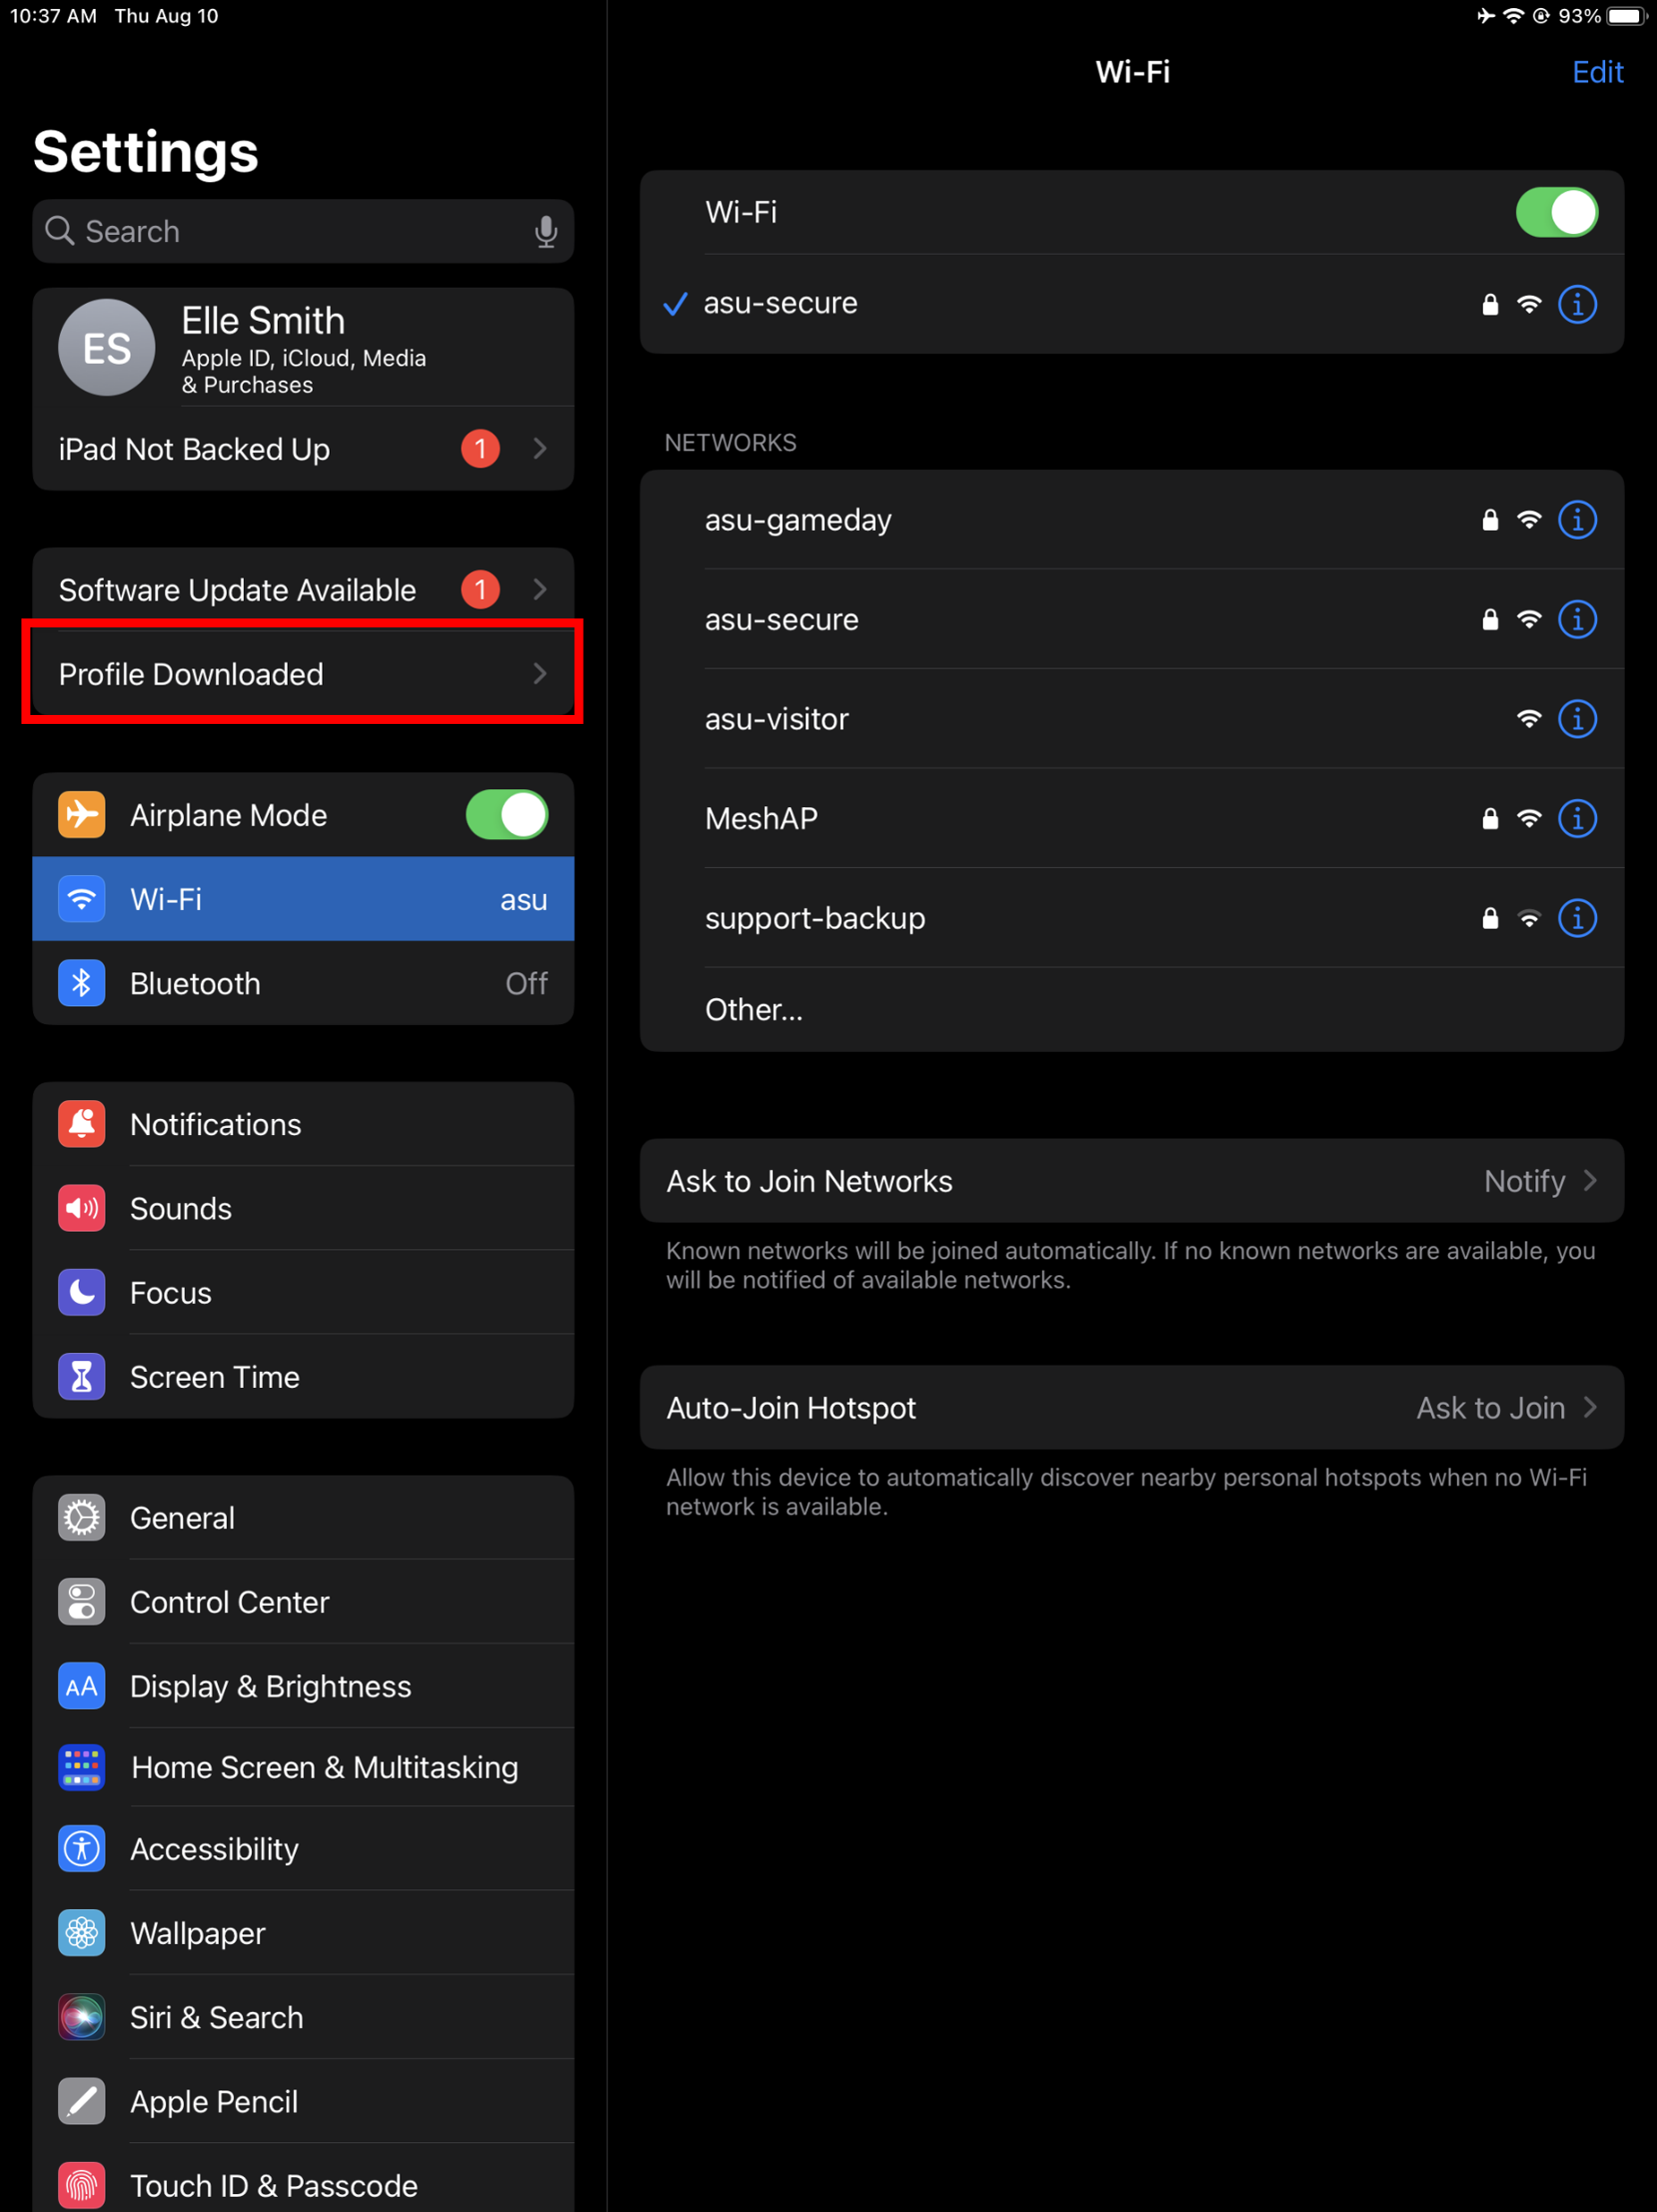Open Apple Pencil settings

click(x=303, y=2102)
